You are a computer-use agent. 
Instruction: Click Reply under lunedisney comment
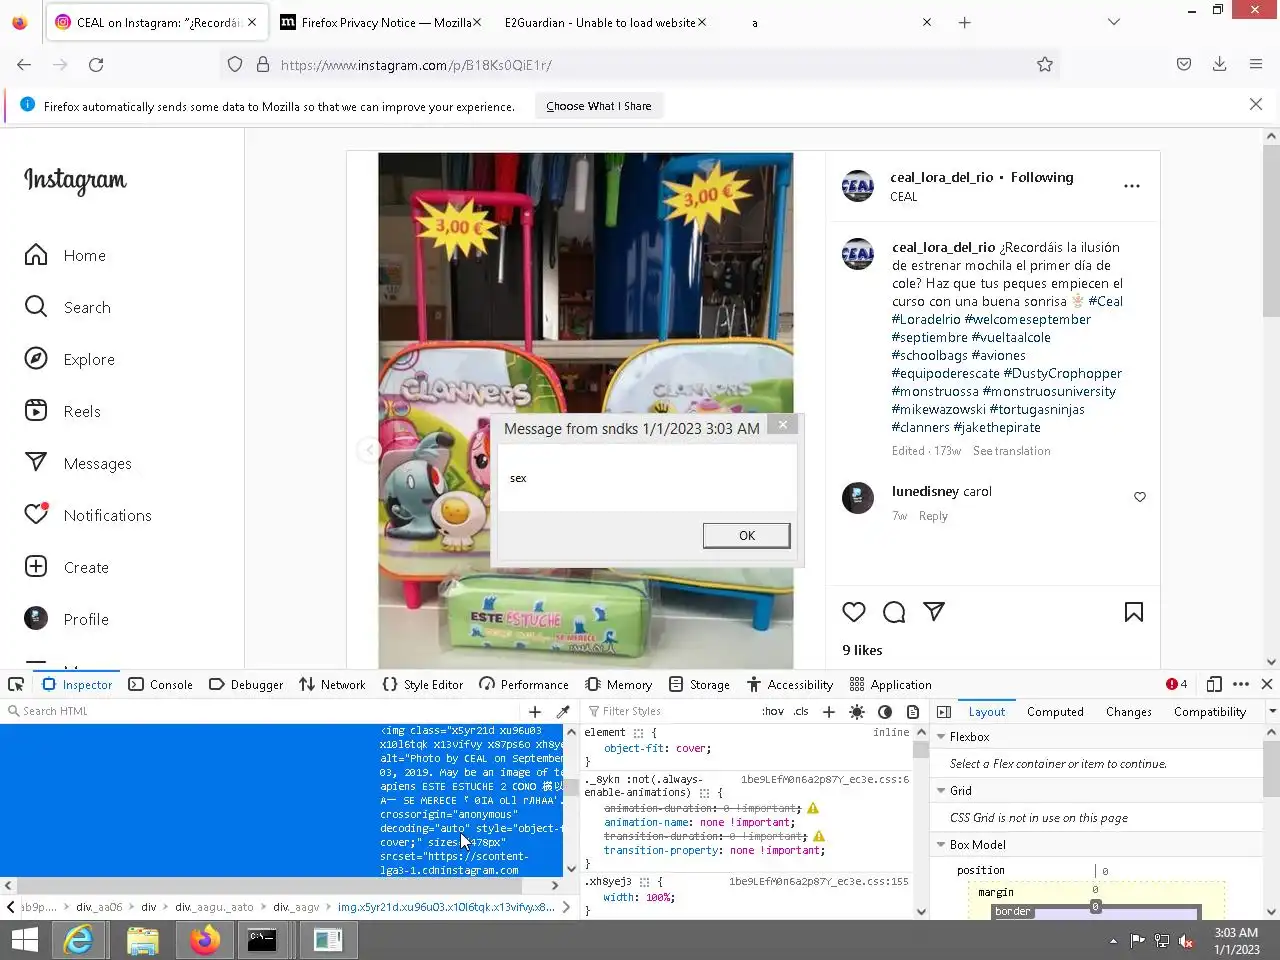click(x=933, y=516)
